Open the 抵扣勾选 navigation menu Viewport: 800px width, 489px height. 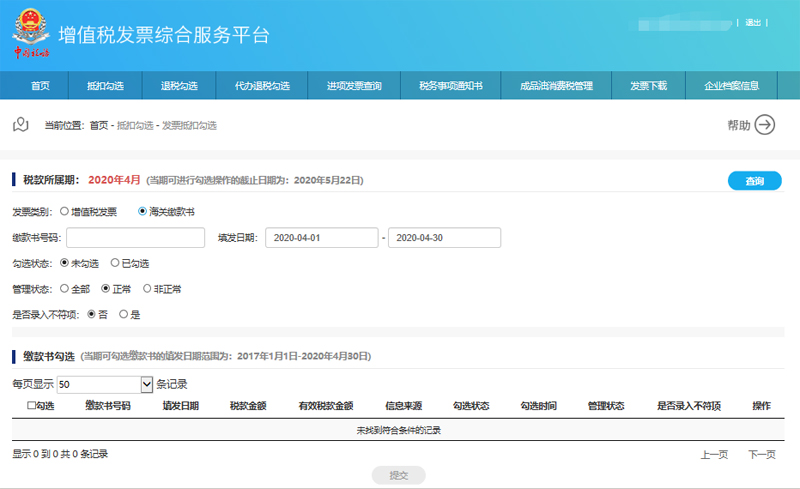tap(104, 86)
